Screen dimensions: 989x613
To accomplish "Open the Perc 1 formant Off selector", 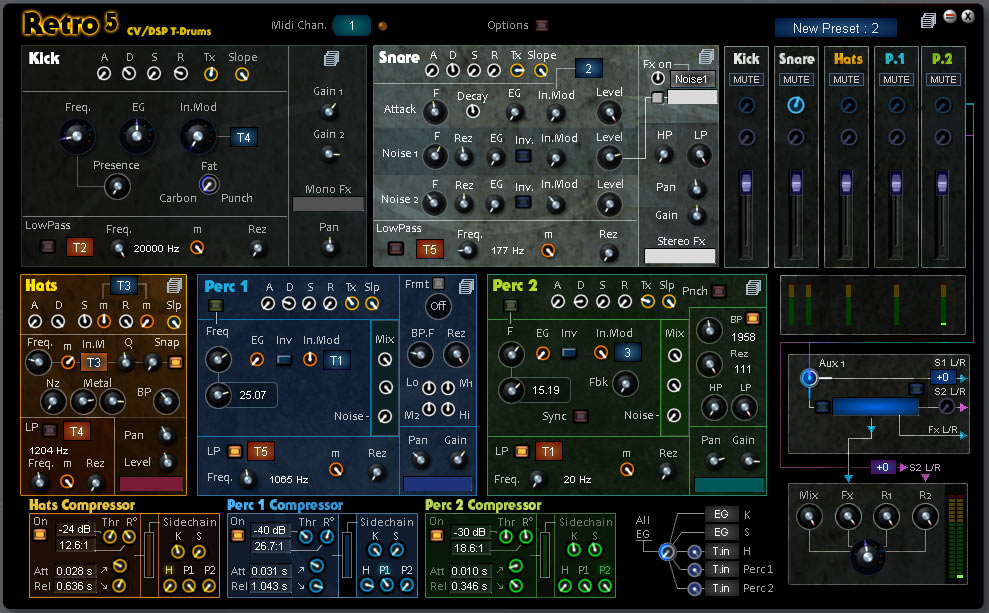I will 438,306.
